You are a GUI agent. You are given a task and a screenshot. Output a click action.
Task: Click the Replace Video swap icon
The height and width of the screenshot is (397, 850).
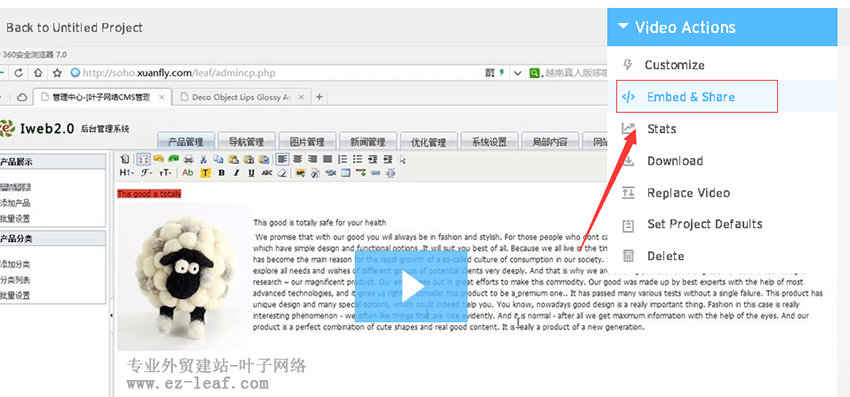628,193
